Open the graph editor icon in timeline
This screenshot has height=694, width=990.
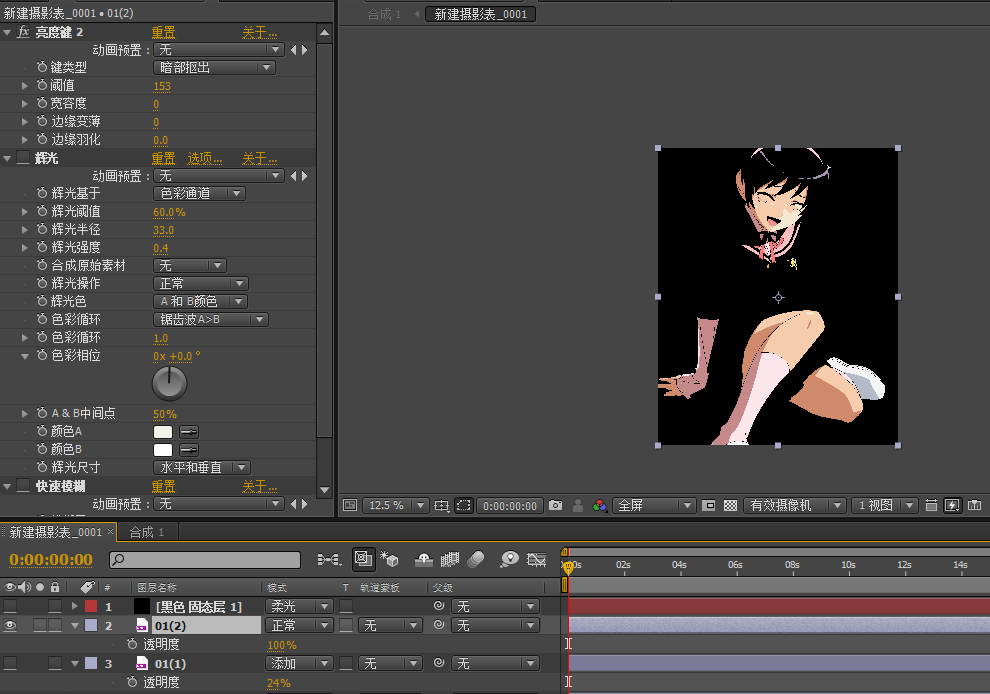[538, 559]
